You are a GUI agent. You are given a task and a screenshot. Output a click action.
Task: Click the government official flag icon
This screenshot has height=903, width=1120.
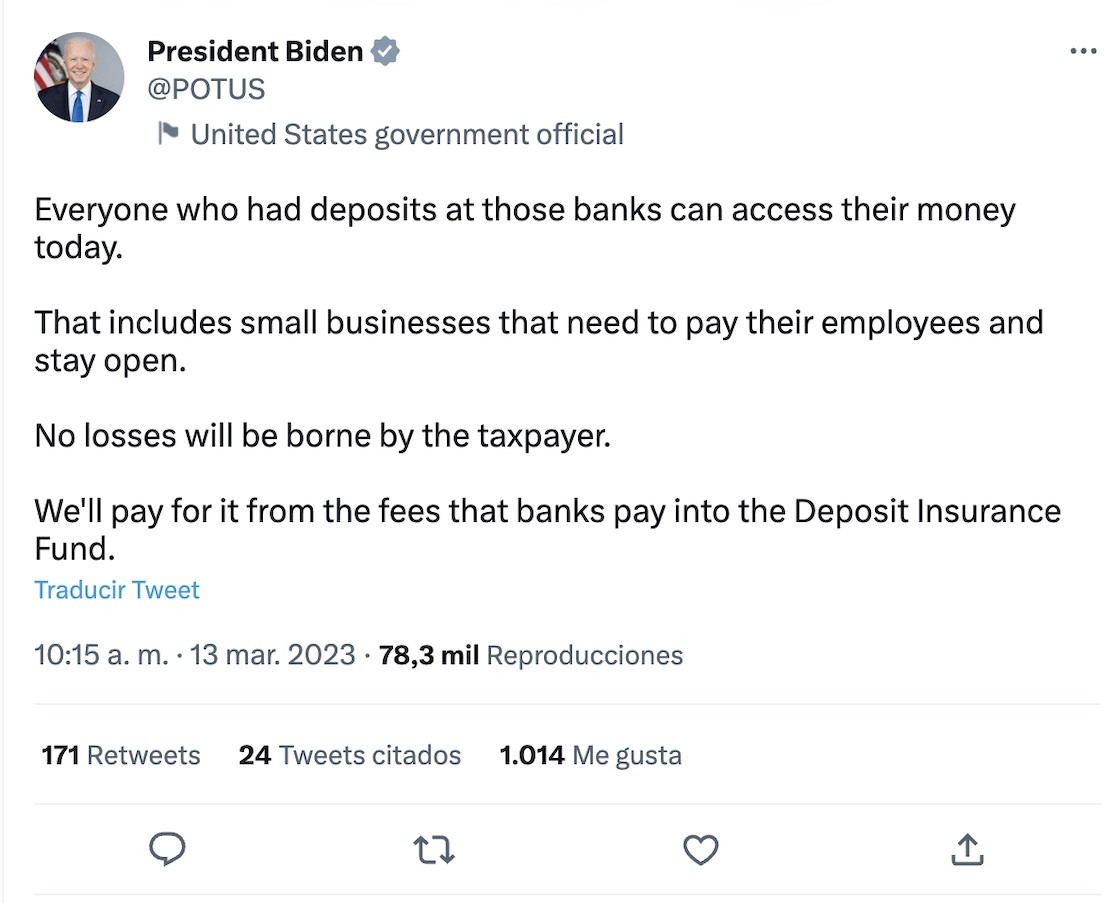(x=168, y=133)
